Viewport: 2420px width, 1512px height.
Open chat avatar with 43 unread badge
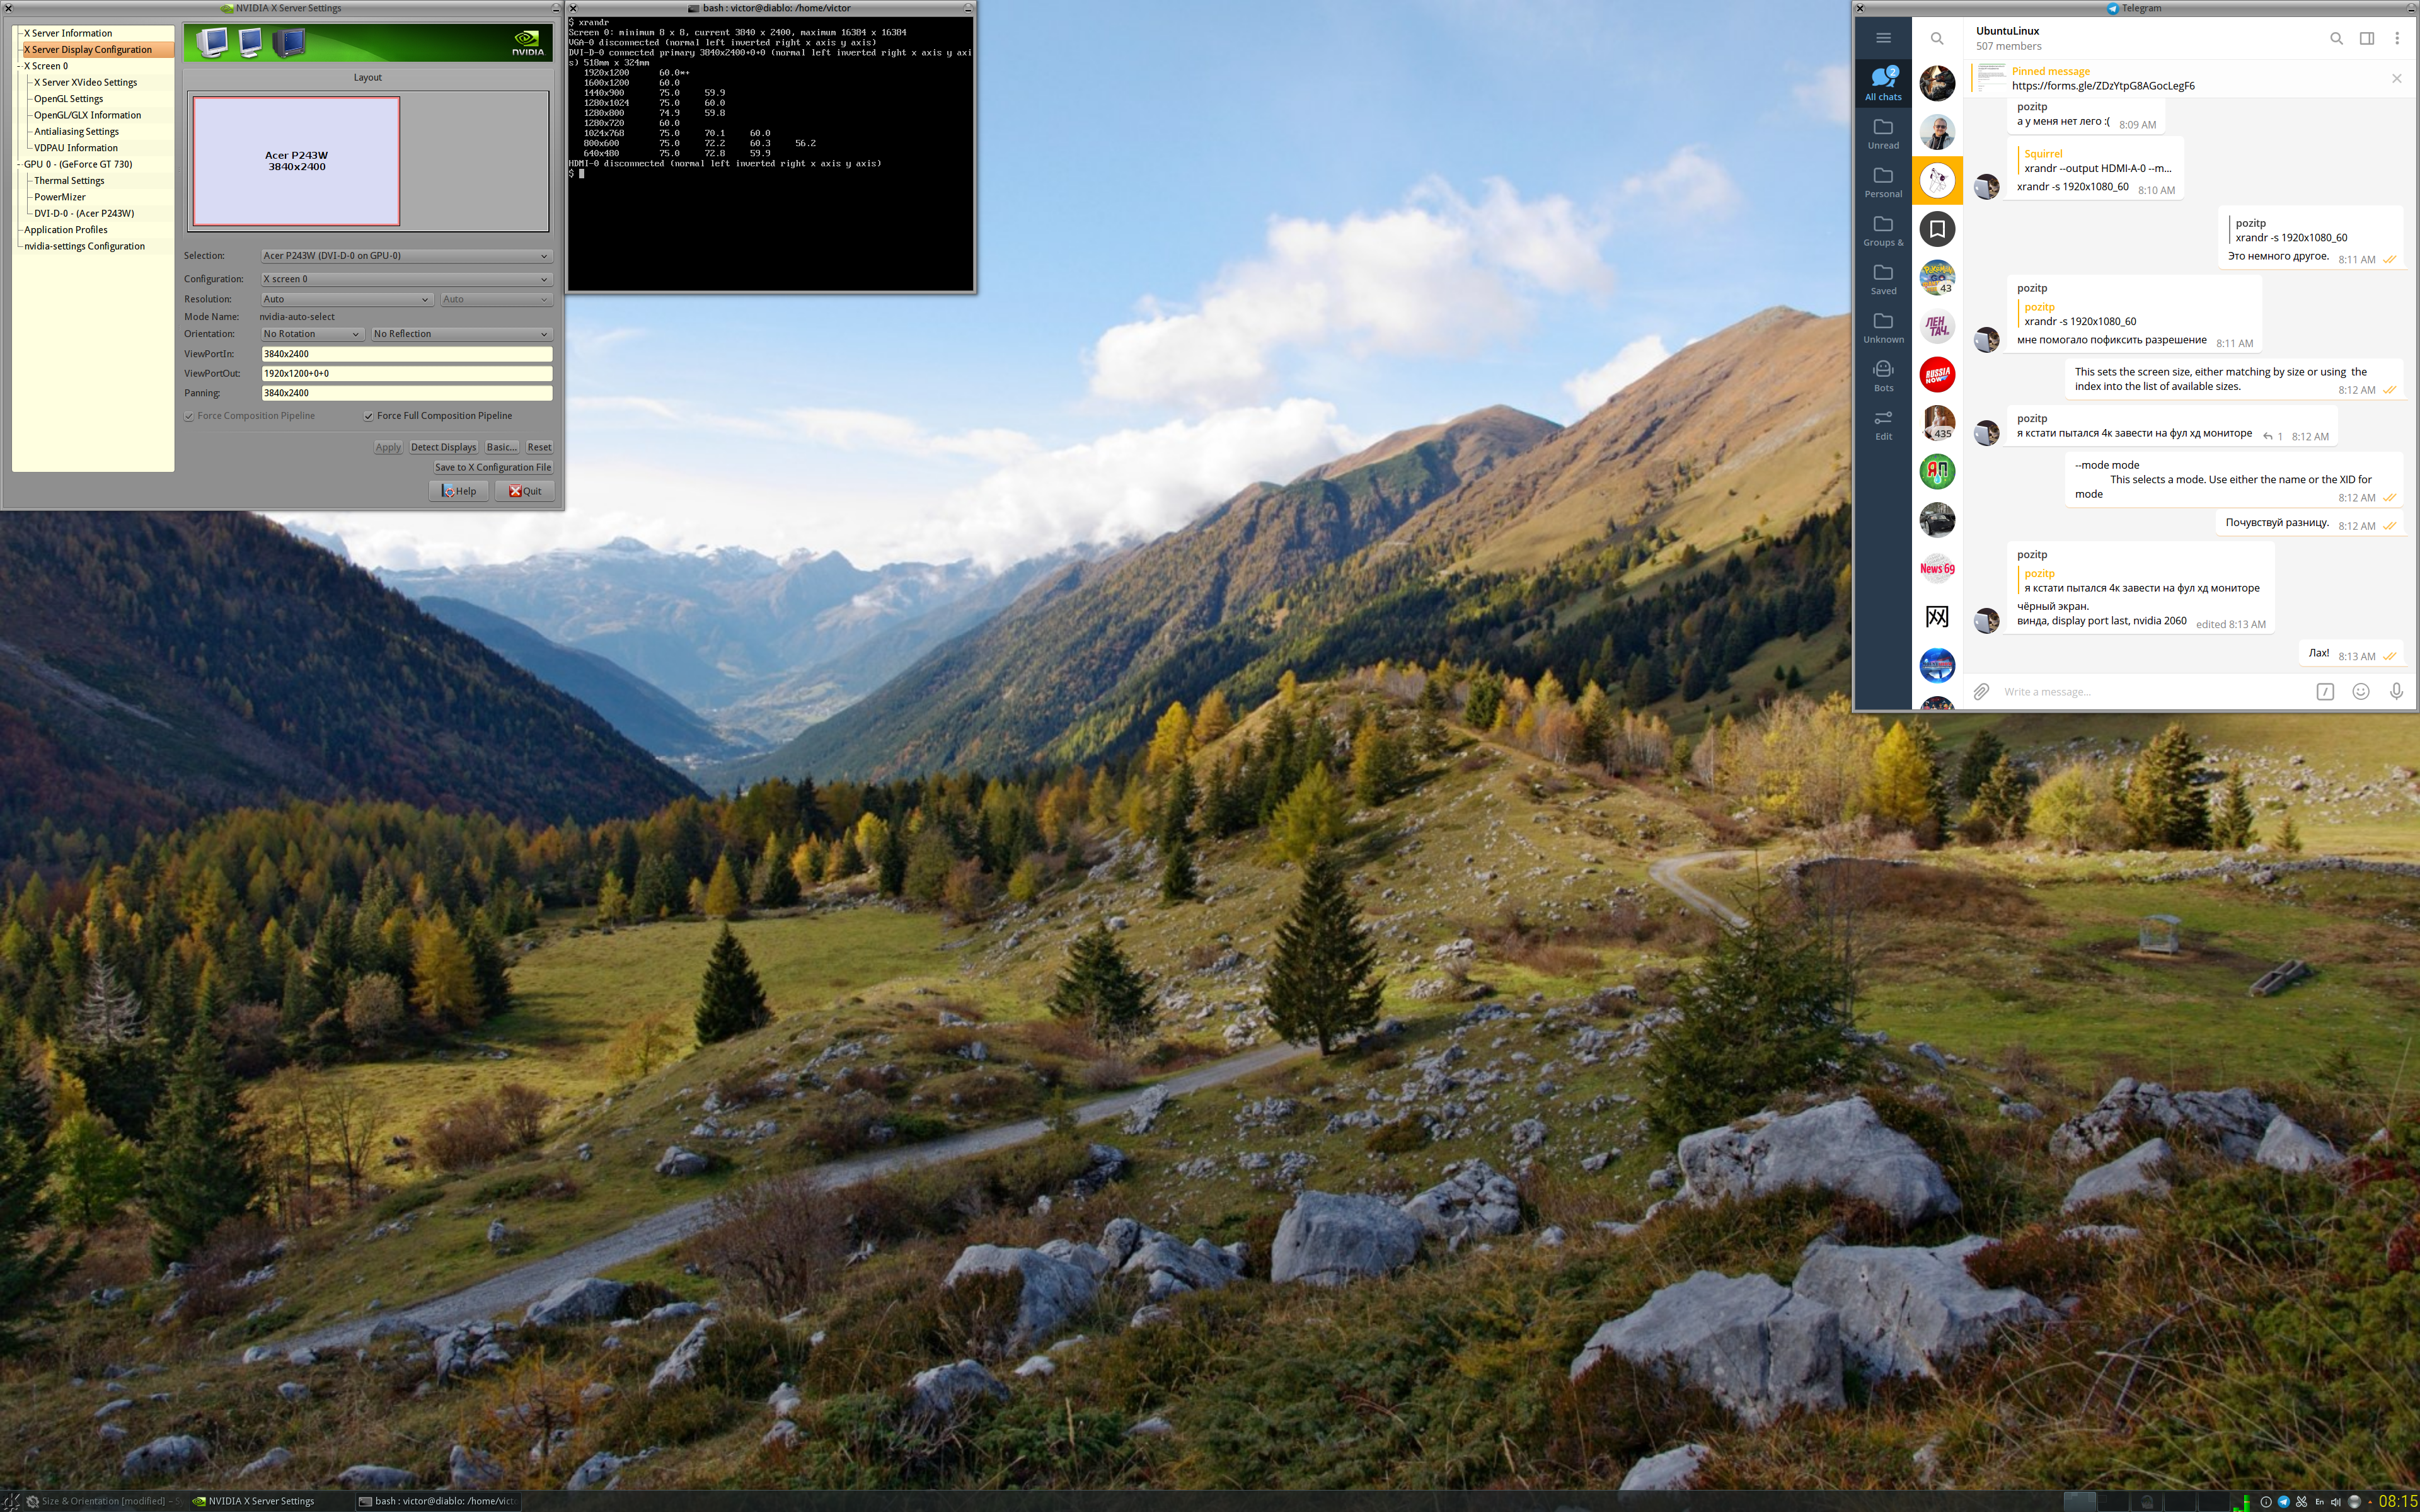[x=1937, y=277]
